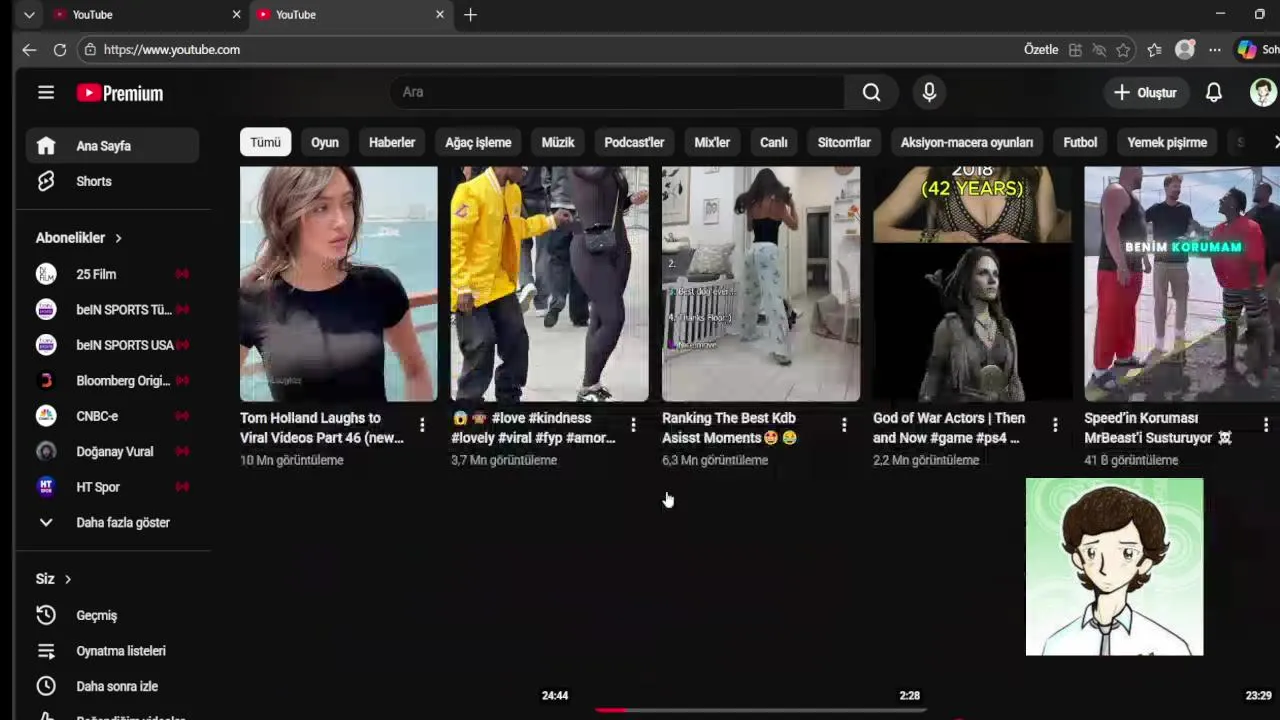
Task: Reload the page with the refresh icon
Action: 60,50
